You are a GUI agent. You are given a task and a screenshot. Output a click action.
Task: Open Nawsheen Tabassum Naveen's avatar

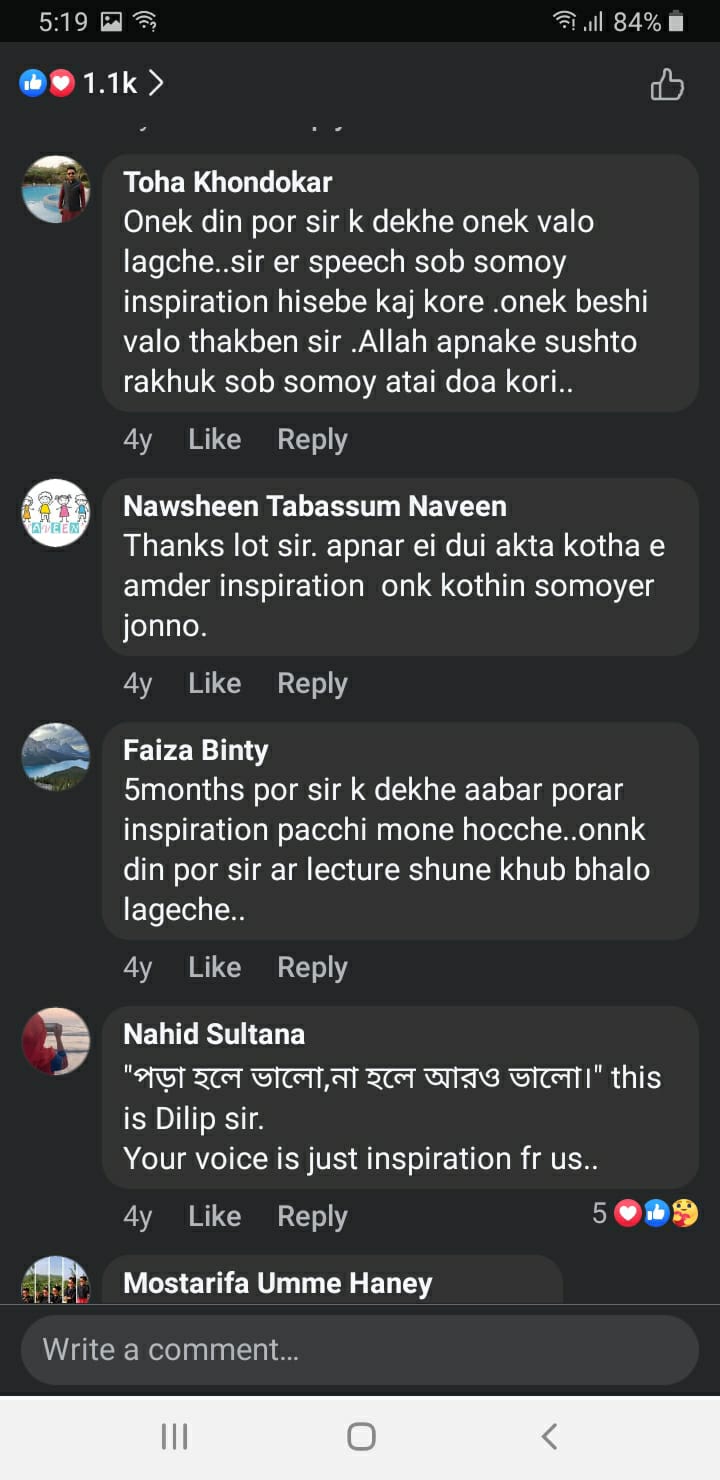[56, 513]
